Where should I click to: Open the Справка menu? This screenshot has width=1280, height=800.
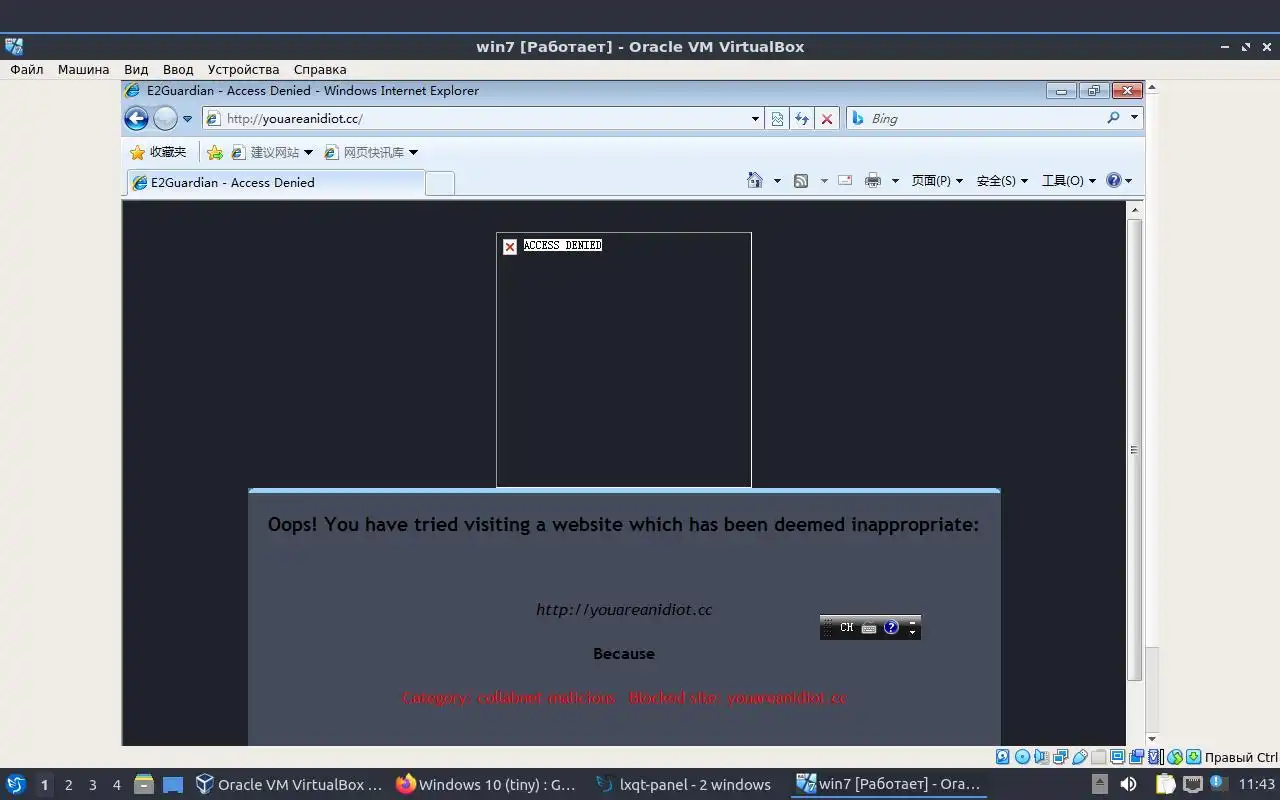(320, 69)
